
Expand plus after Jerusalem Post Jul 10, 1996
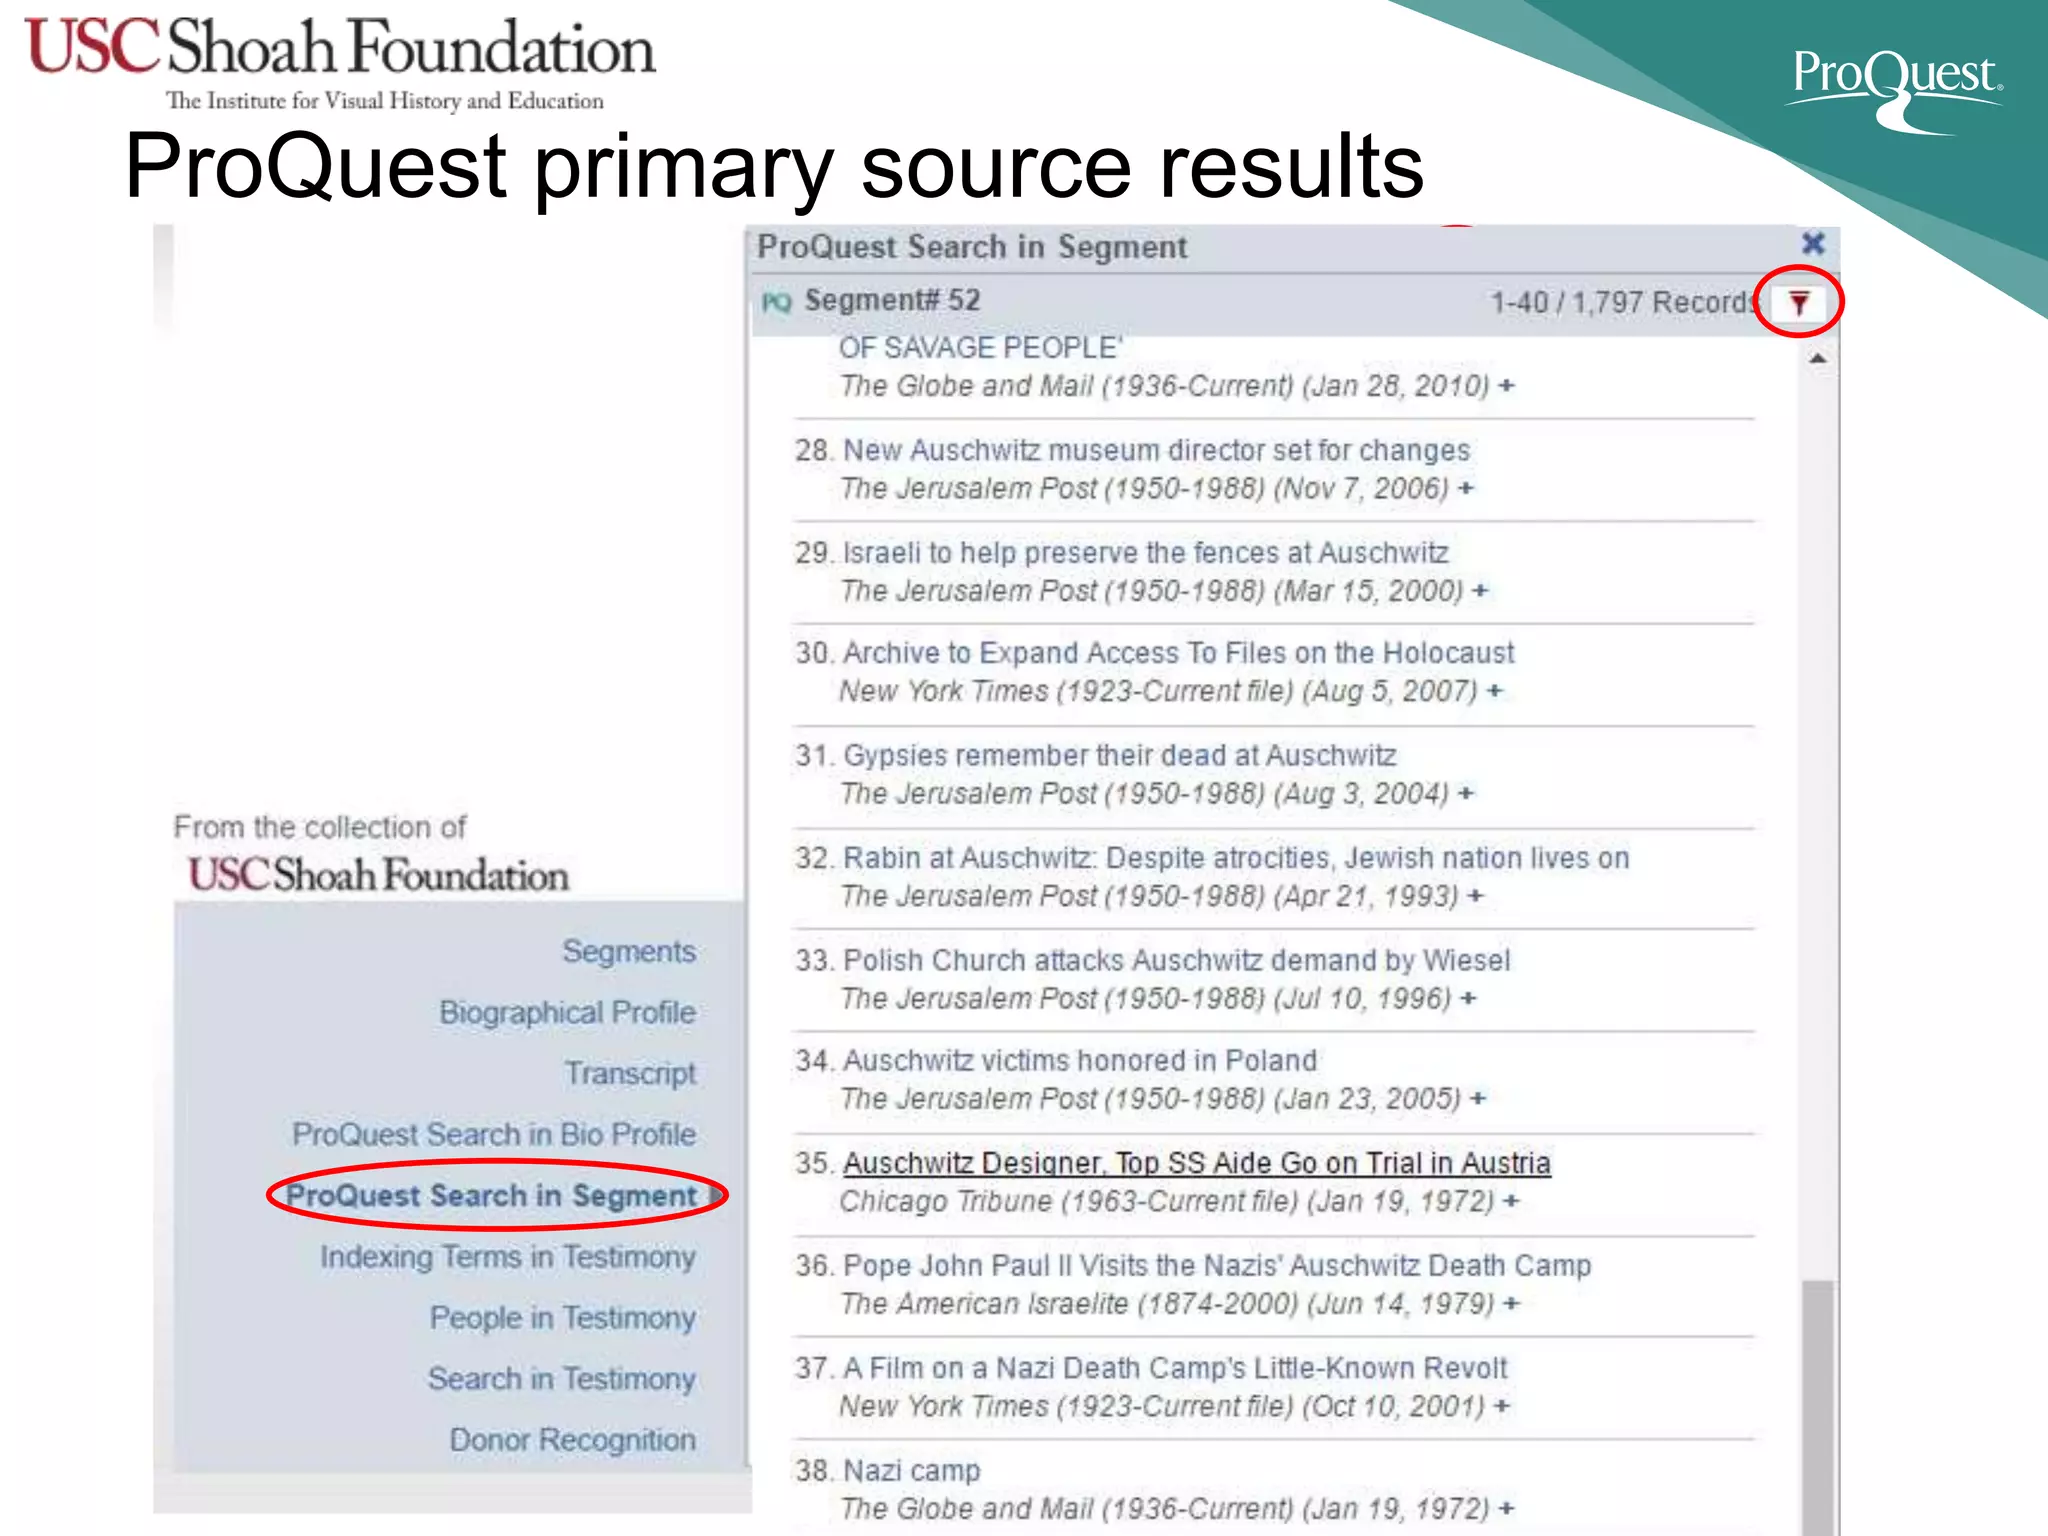point(1468,998)
